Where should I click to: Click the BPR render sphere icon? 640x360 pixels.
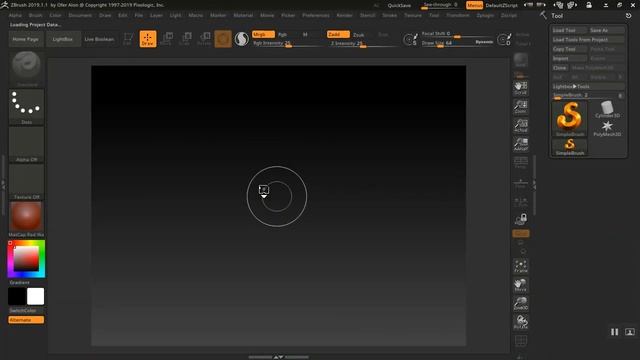coord(521,60)
